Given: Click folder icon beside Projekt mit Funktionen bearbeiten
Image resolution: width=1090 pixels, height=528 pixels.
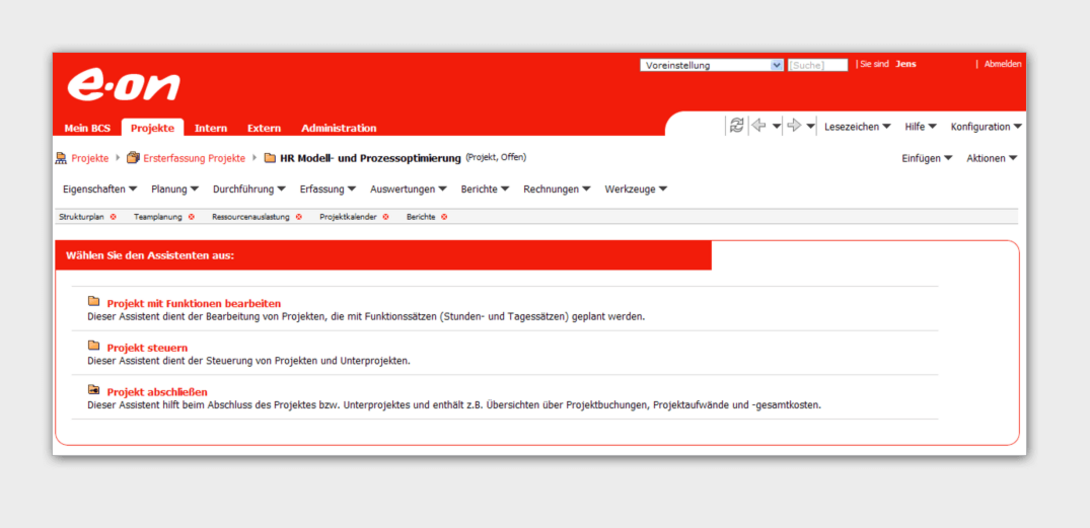Looking at the screenshot, I should coord(94,302).
